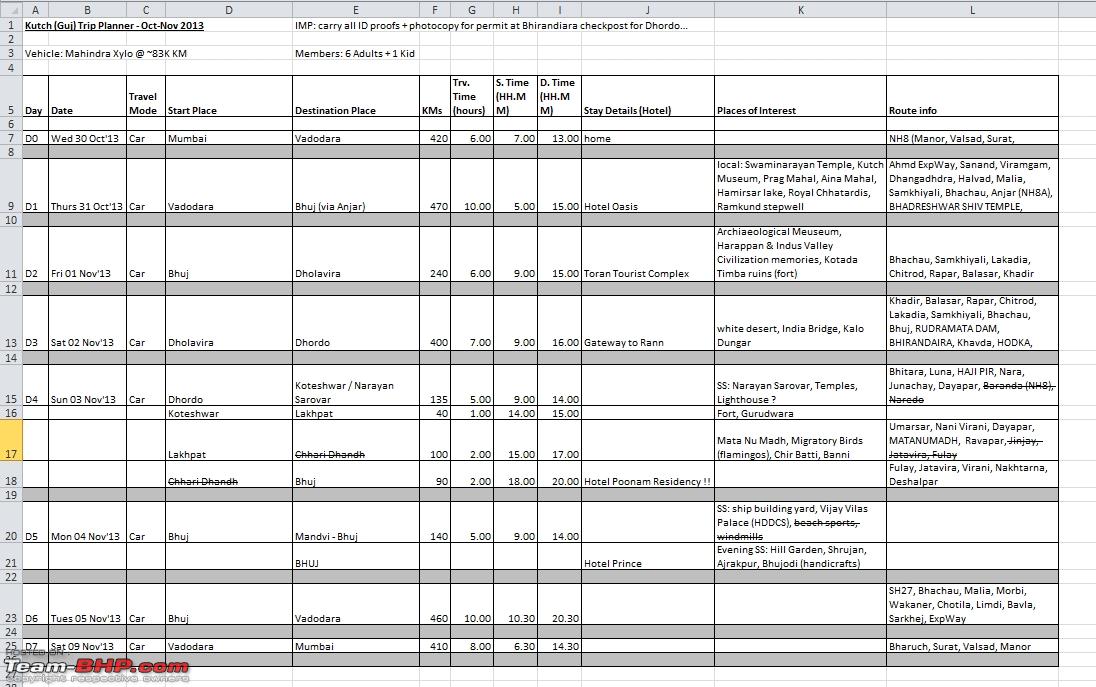Click the IMP note about ID proofs
Viewport: 1096px width, 687px height.
pyautogui.click(x=491, y=26)
